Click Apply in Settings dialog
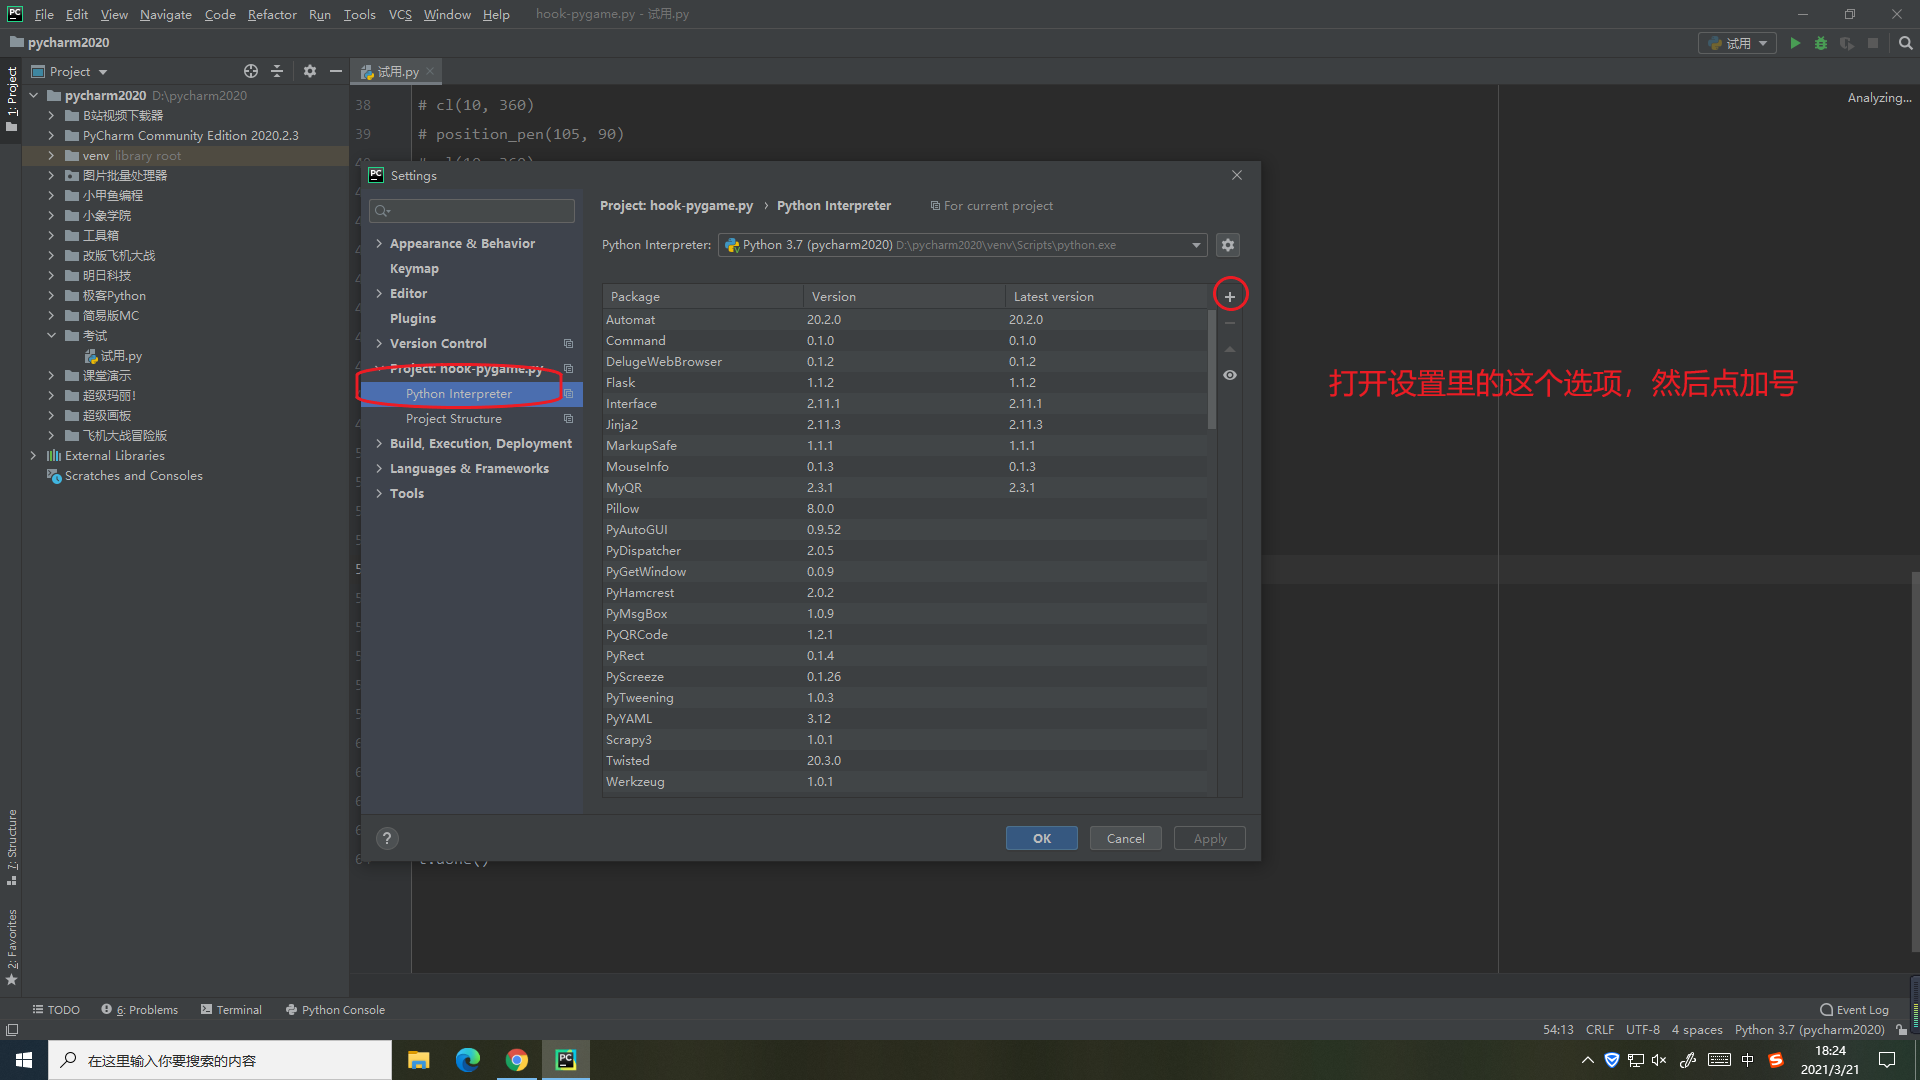Viewport: 1920px width, 1080px height. 1209,838
